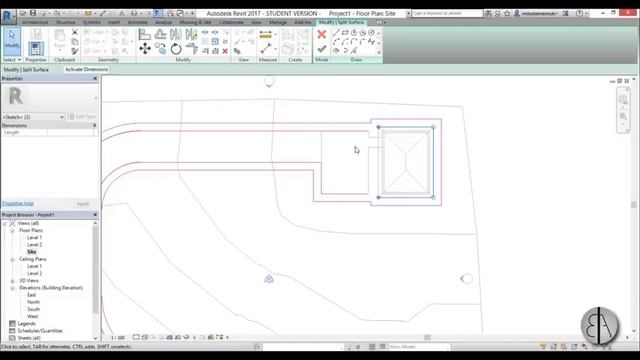Switch to Modify | Split Surface tab

click(x=342, y=22)
